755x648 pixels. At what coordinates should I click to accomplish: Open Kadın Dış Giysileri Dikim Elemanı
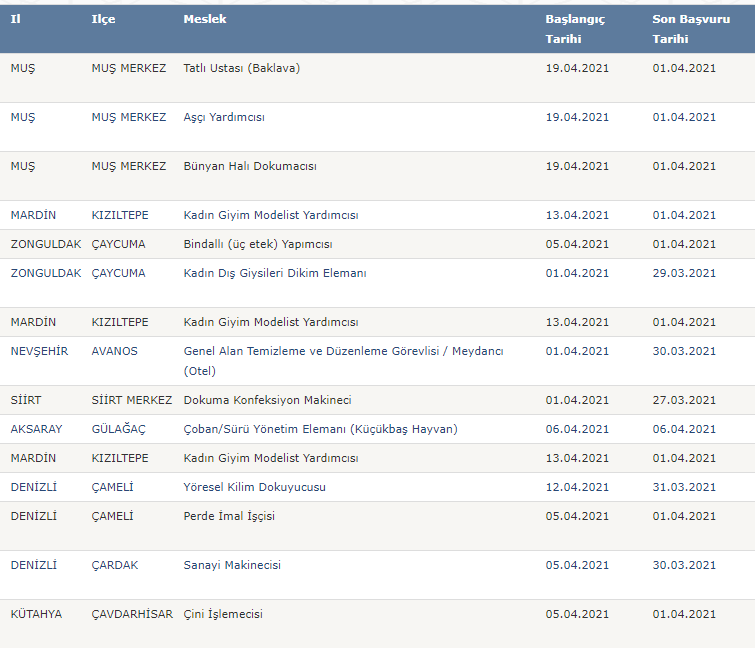[275, 273]
